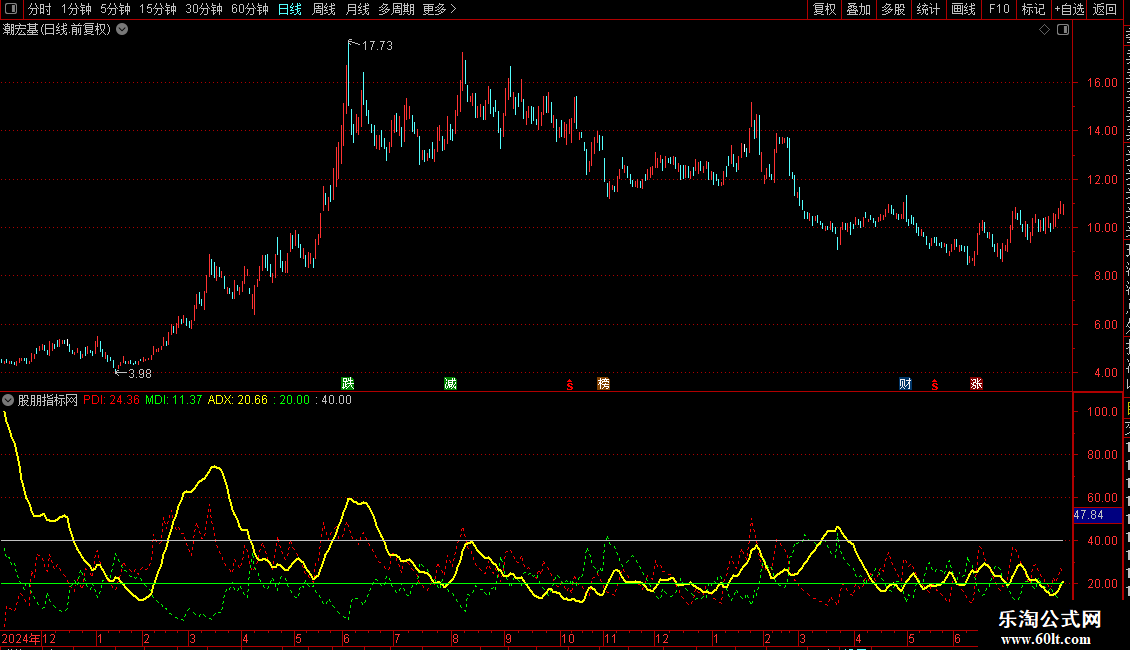The width and height of the screenshot is (1130, 650).
Task: Open the 复权 adjustment menu
Action: click(x=824, y=9)
